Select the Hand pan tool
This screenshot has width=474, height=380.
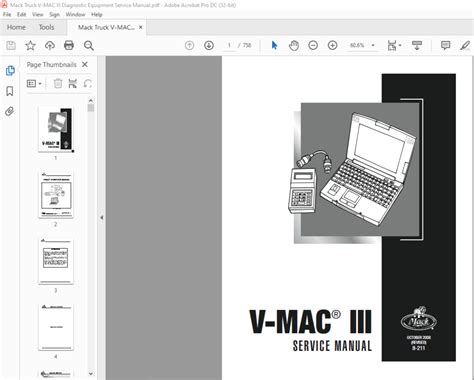(x=294, y=45)
